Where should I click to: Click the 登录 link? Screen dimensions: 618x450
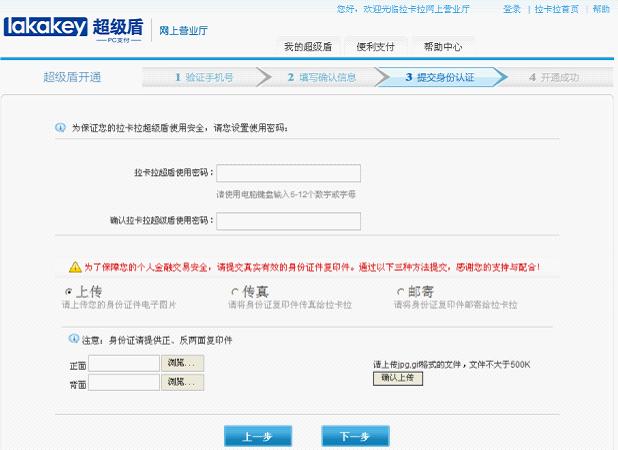512,9
